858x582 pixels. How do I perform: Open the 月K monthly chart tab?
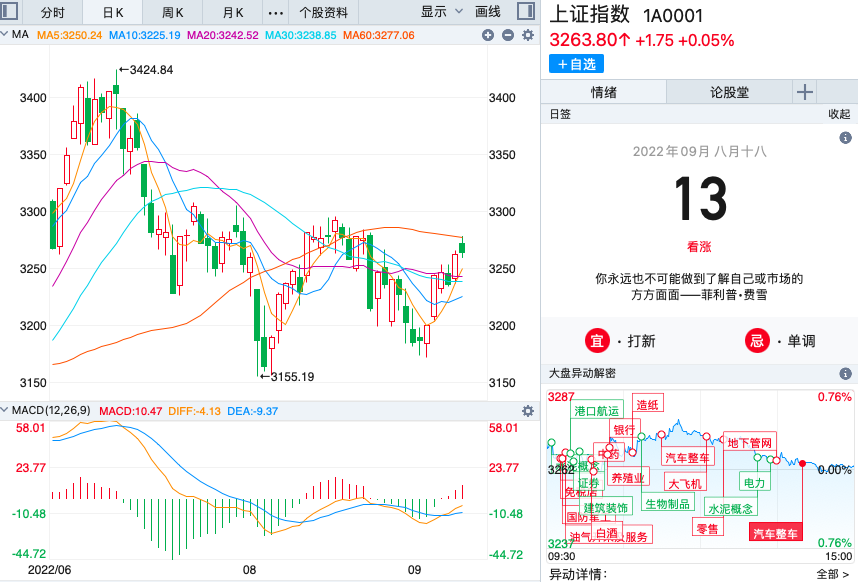[233, 13]
